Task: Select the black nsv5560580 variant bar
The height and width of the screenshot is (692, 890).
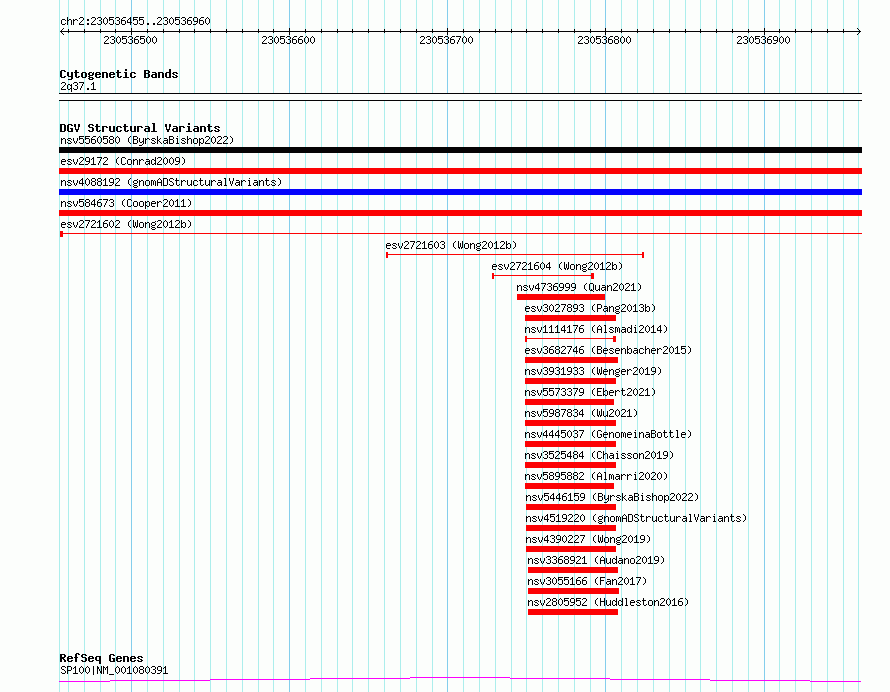Action: tap(460, 150)
